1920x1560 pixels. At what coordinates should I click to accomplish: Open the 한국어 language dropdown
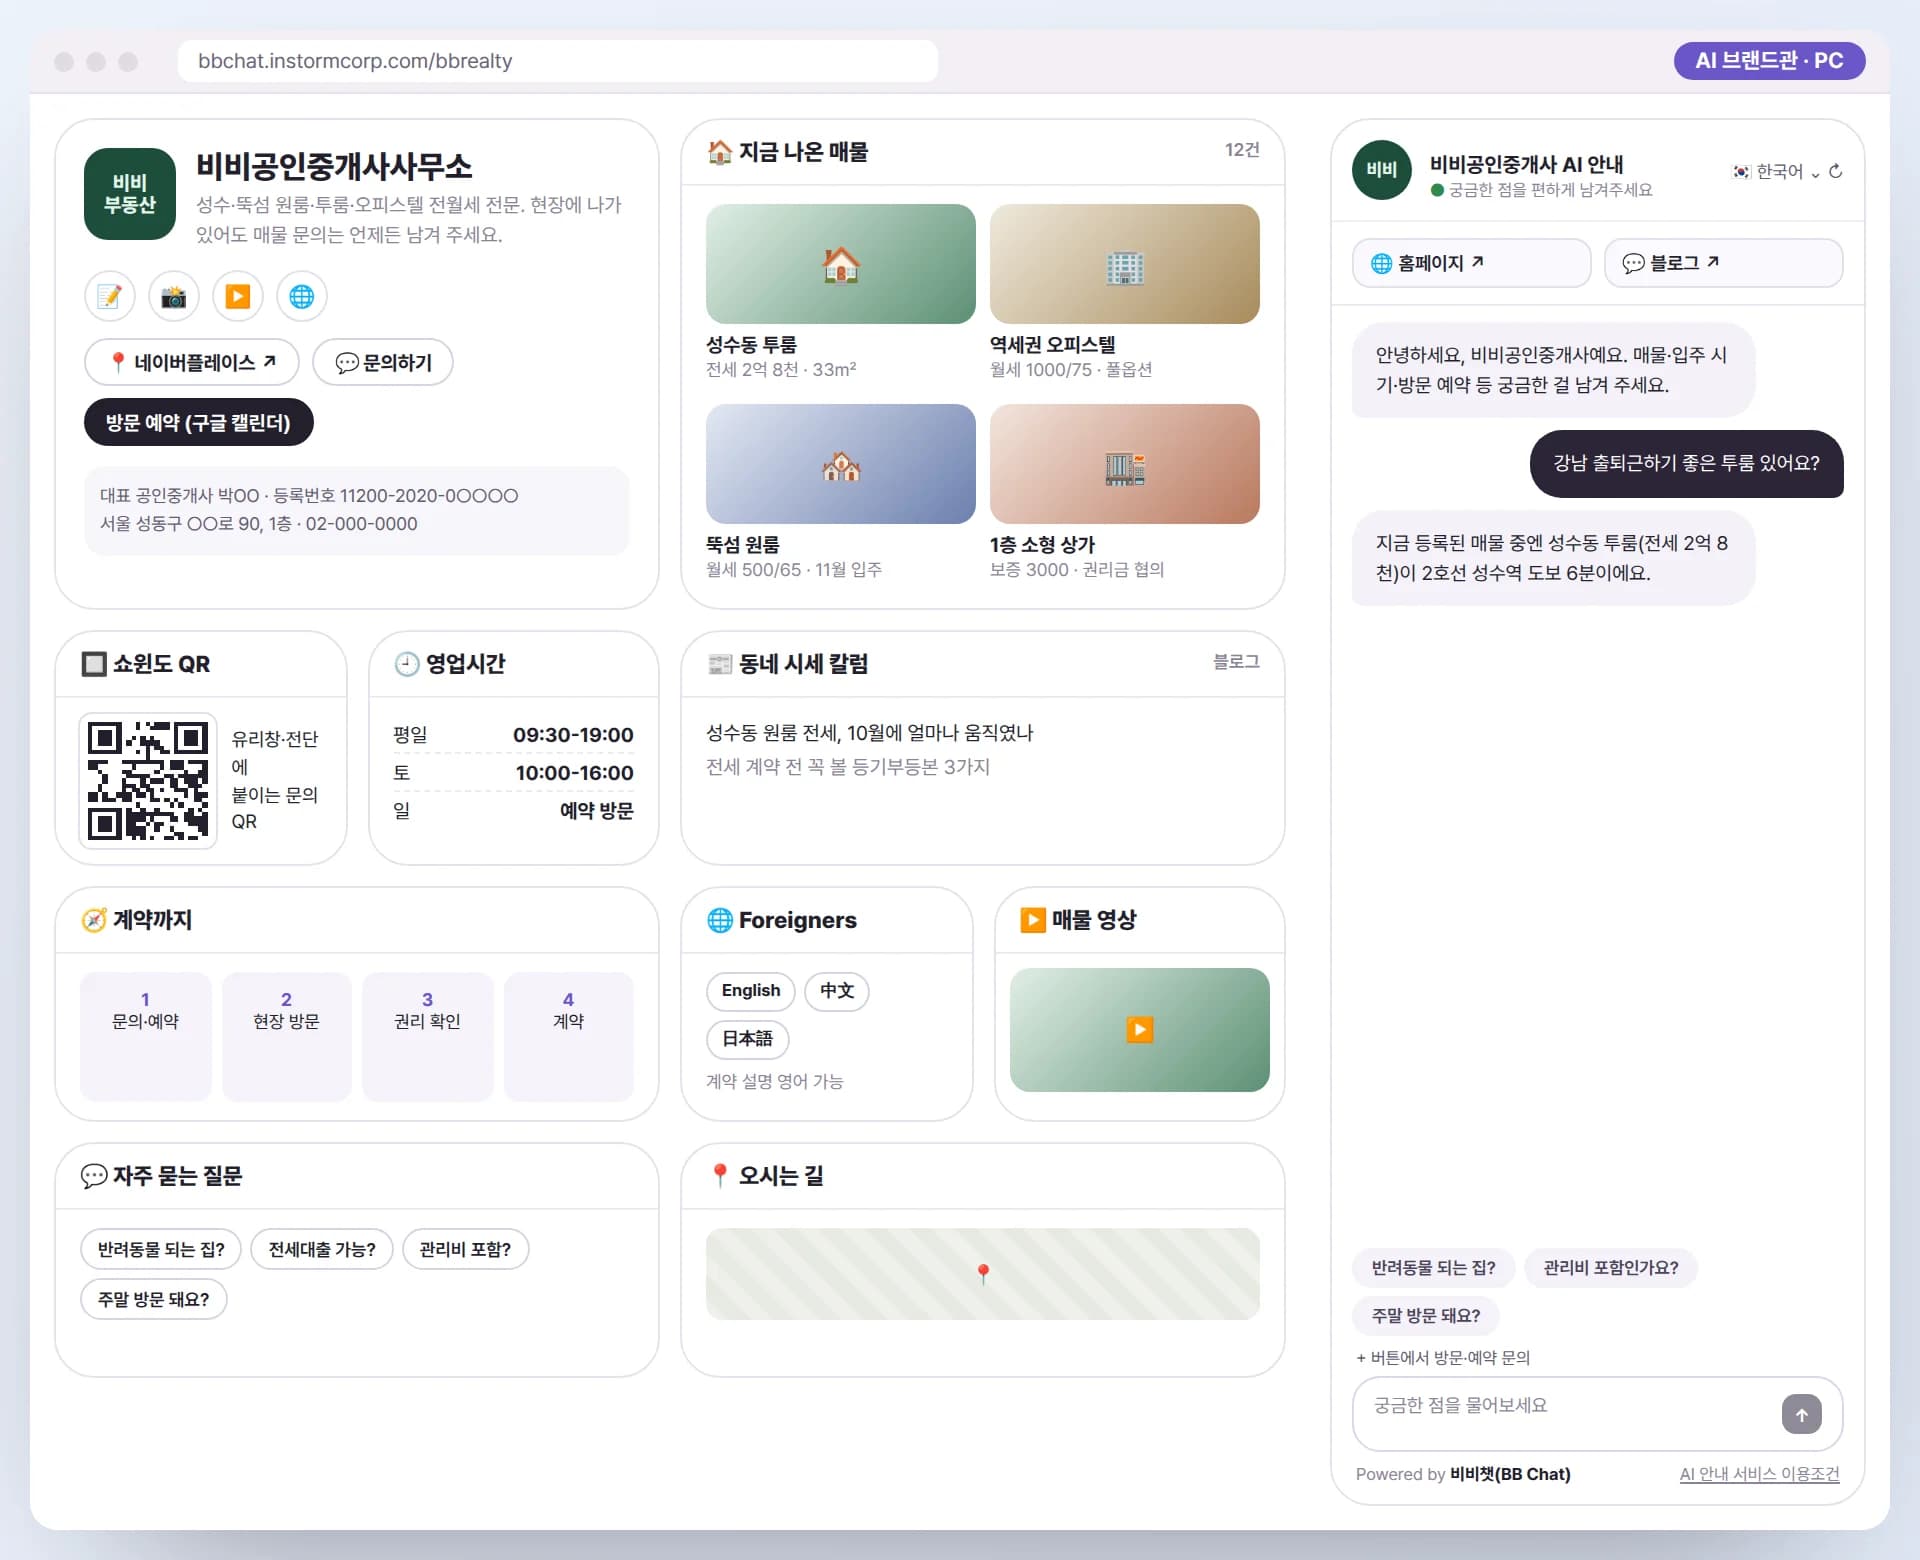[1776, 171]
